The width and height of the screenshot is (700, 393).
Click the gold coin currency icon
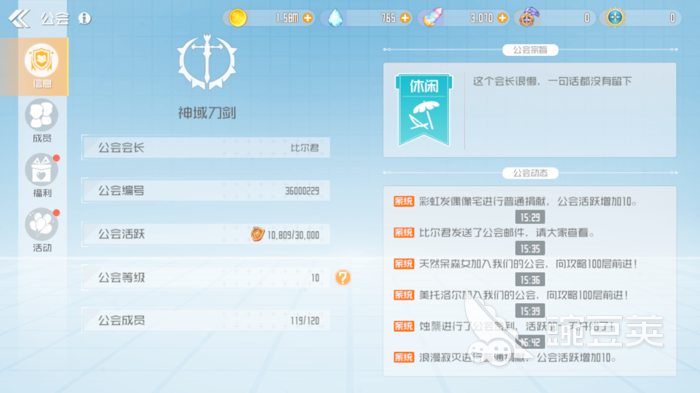238,18
